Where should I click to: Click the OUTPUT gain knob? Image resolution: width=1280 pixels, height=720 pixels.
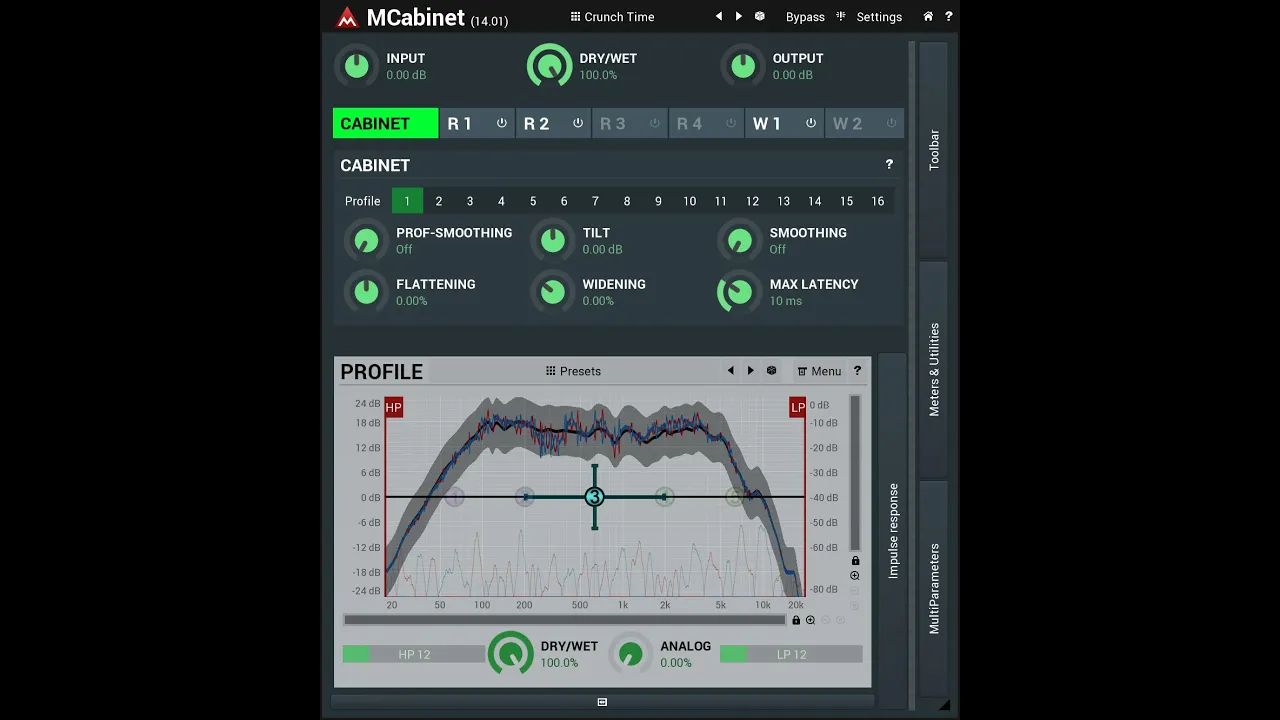point(742,66)
